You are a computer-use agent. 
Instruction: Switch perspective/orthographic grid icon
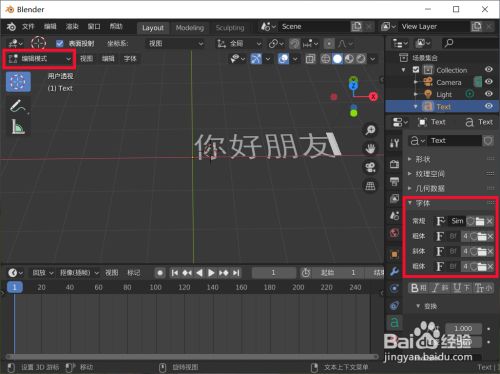tap(370, 186)
